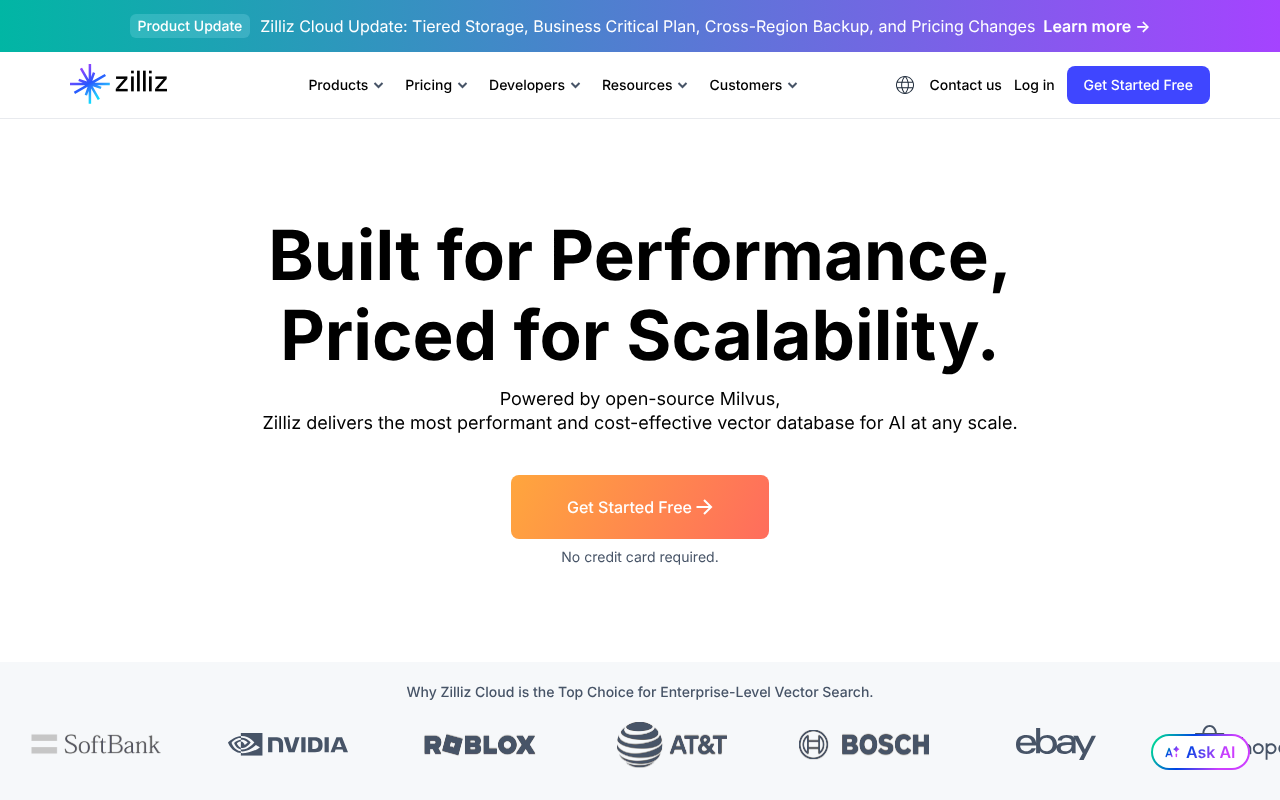
Task: Click the eBay logo
Action: click(1055, 744)
